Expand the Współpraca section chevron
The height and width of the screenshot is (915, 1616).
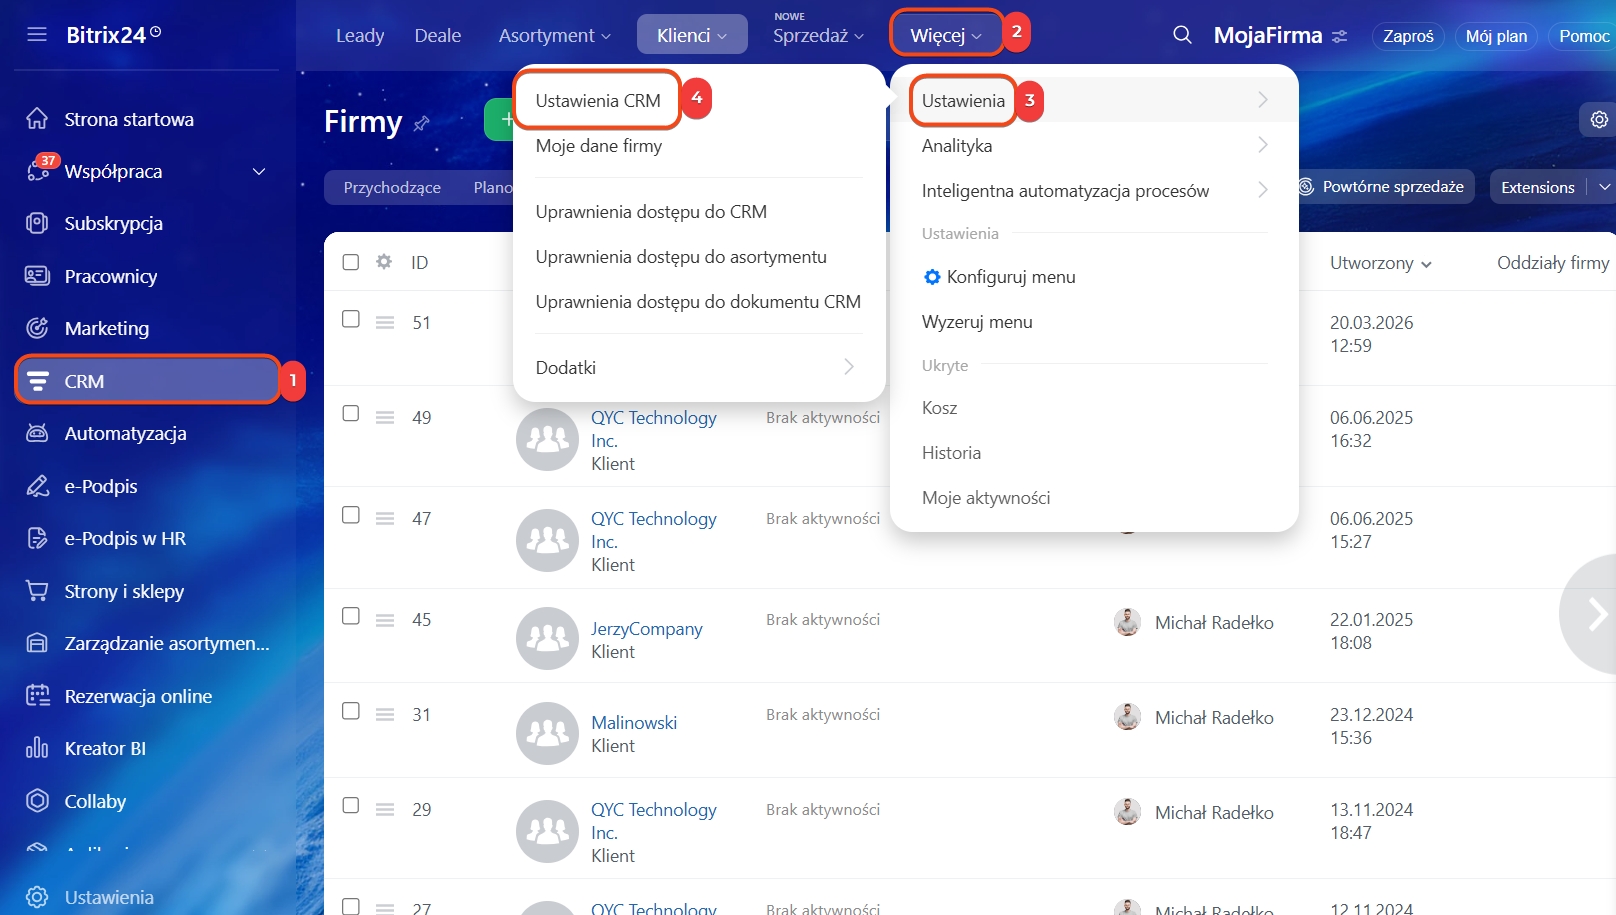point(259,172)
